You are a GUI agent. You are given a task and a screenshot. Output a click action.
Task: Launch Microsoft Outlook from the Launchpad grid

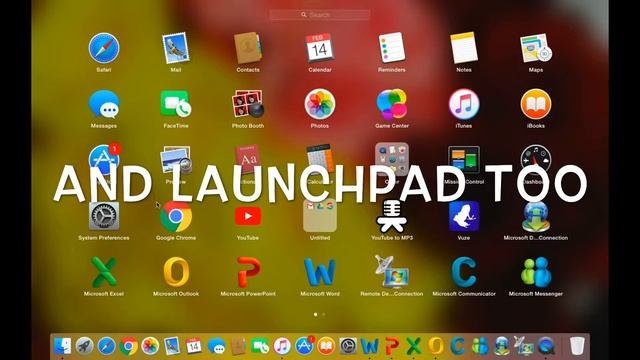tap(176, 272)
